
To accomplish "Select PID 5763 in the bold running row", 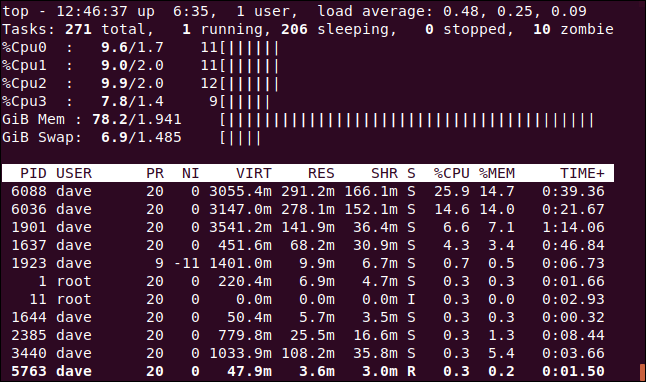I will click(x=29, y=371).
